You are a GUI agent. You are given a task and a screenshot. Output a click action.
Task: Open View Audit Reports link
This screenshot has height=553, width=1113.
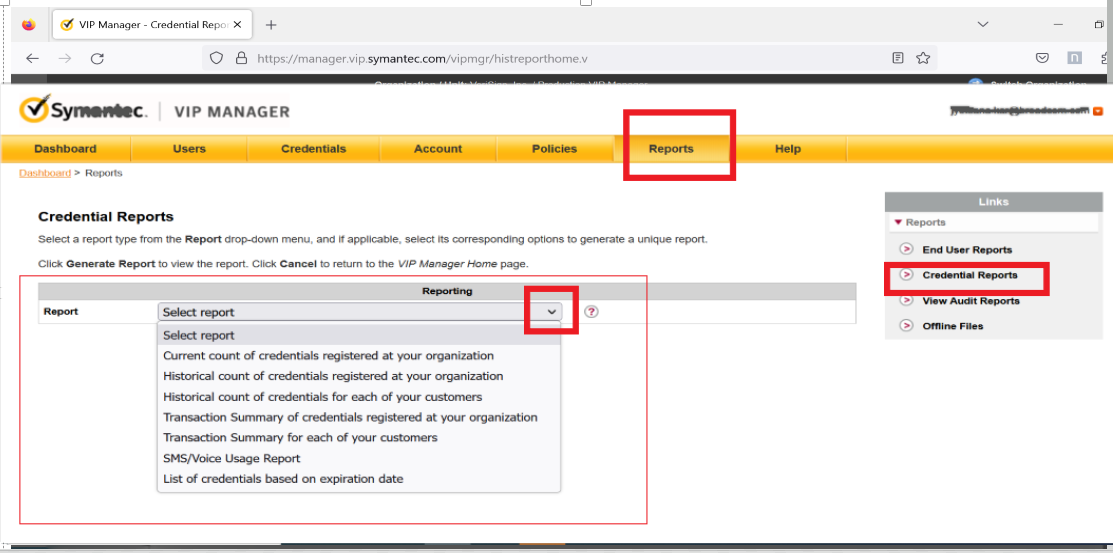coord(970,301)
